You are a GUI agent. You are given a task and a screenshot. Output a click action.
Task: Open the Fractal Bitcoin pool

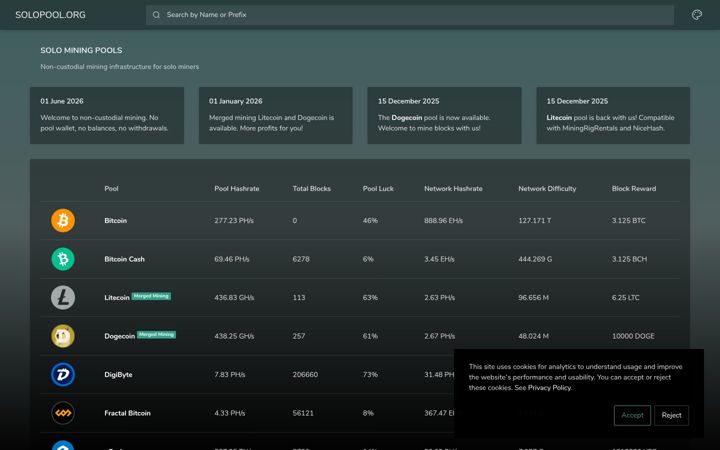[x=127, y=413]
